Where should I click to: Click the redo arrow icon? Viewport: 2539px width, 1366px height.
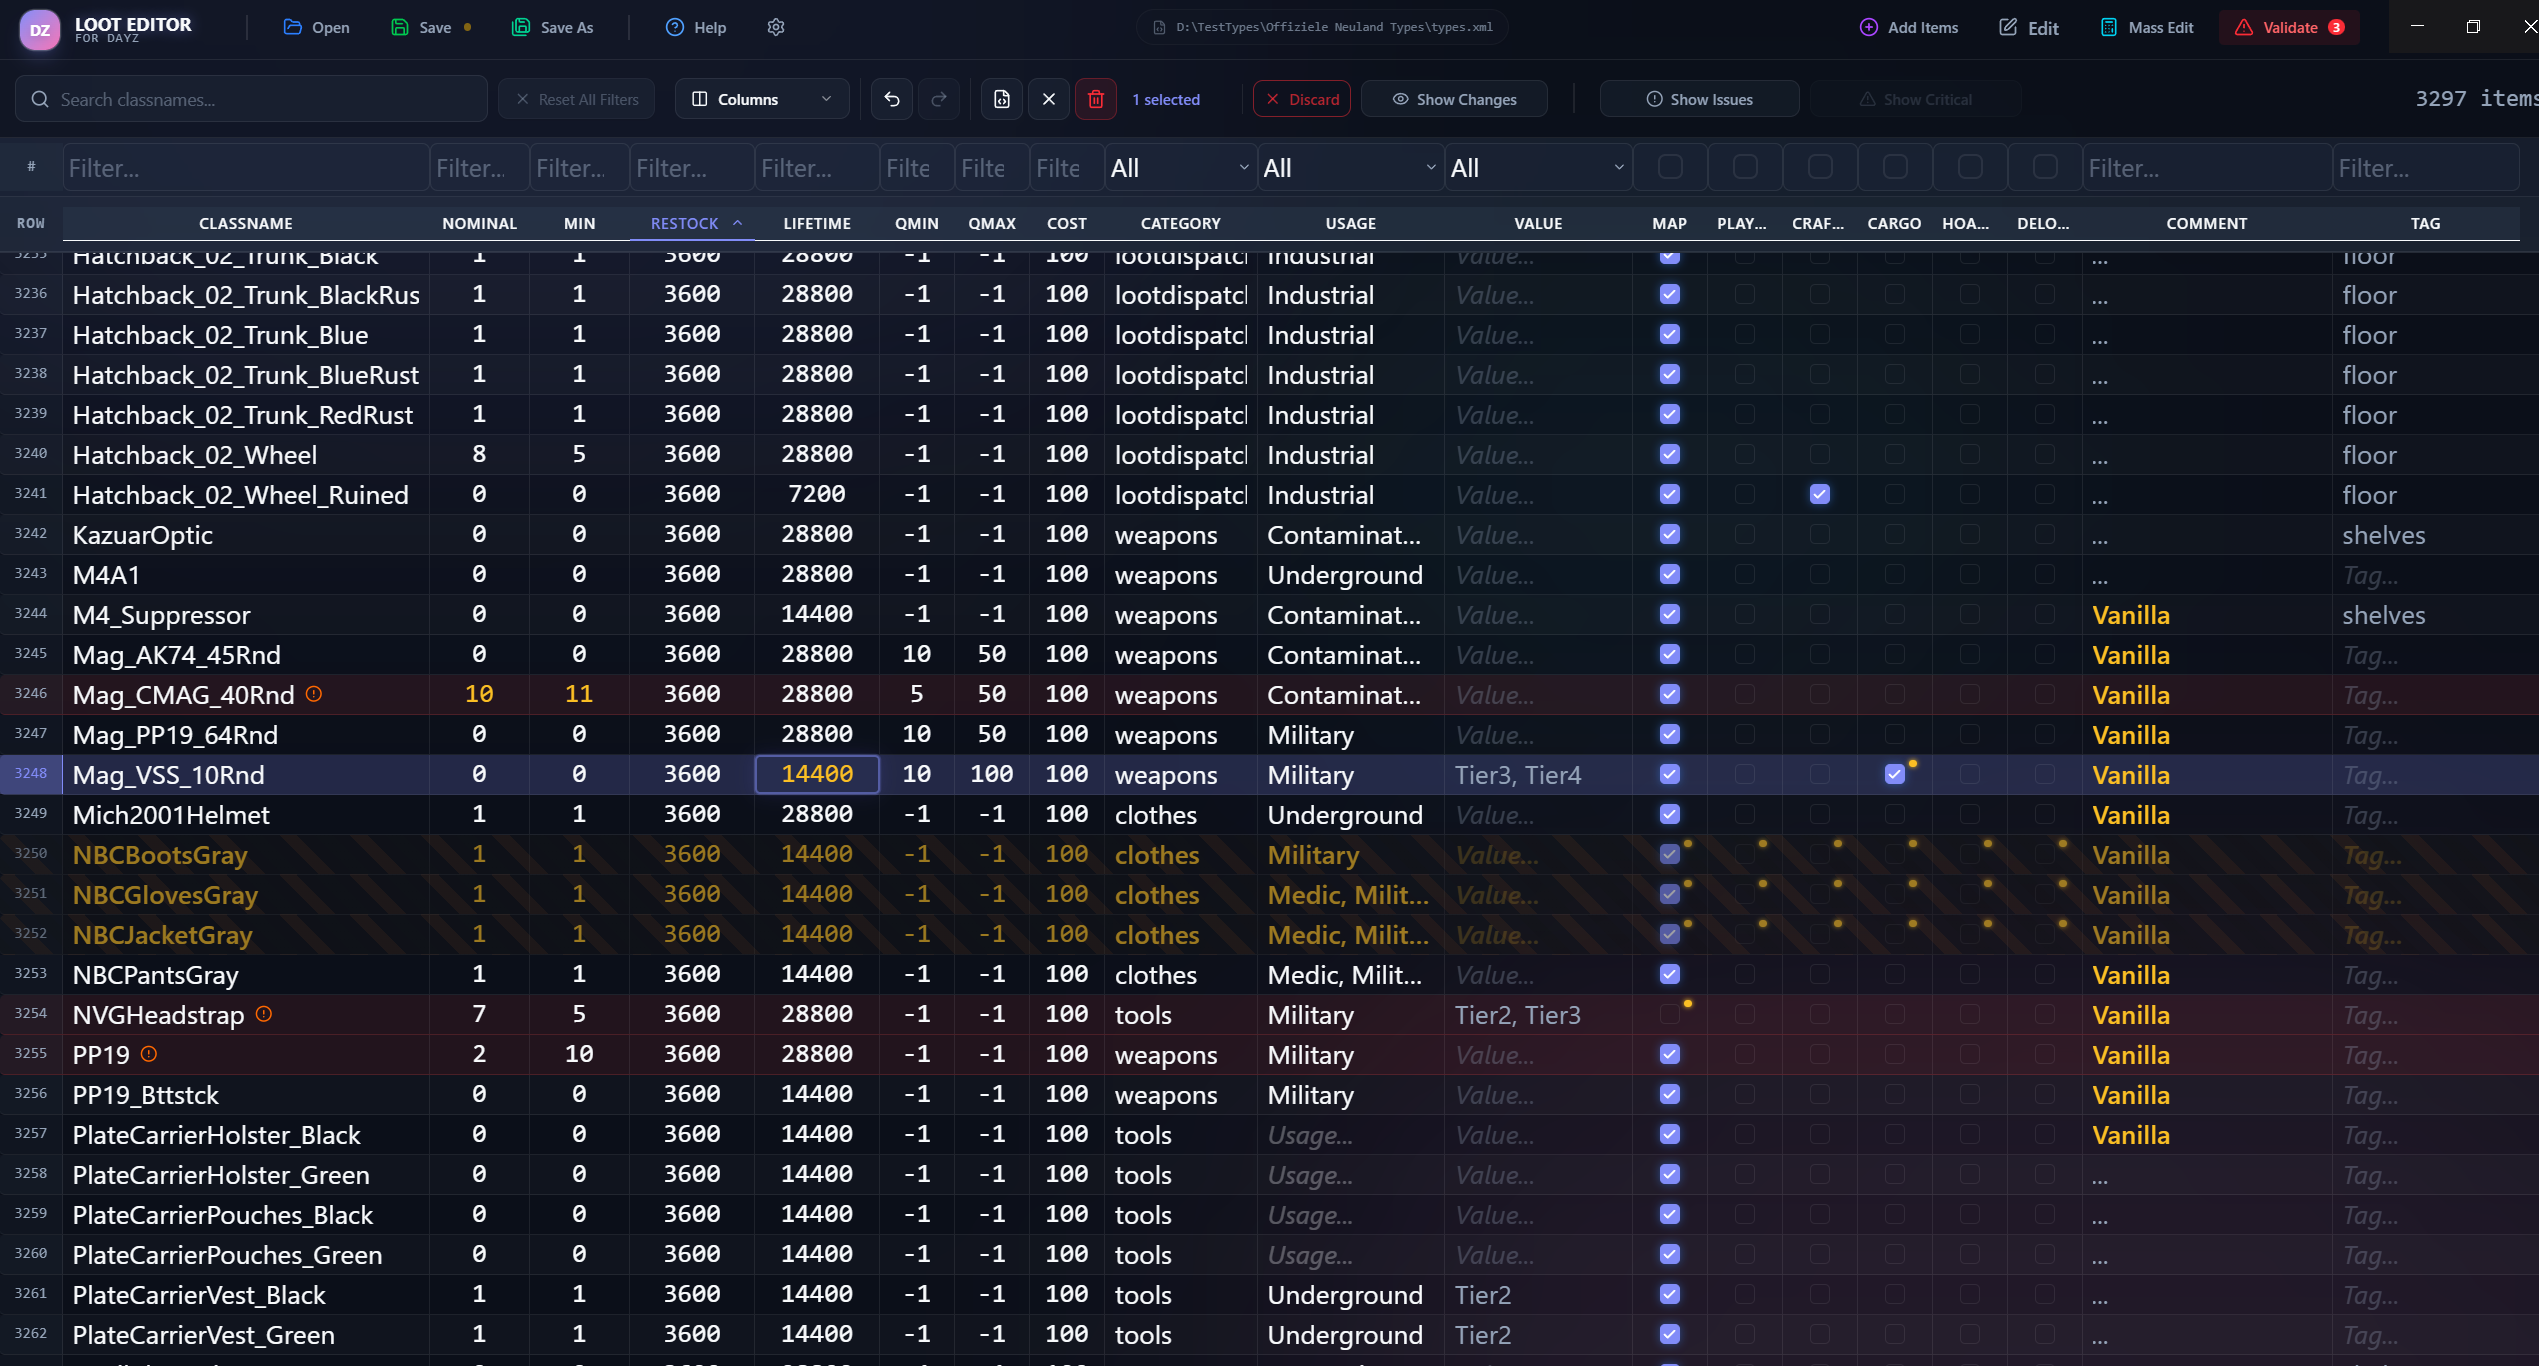(938, 99)
